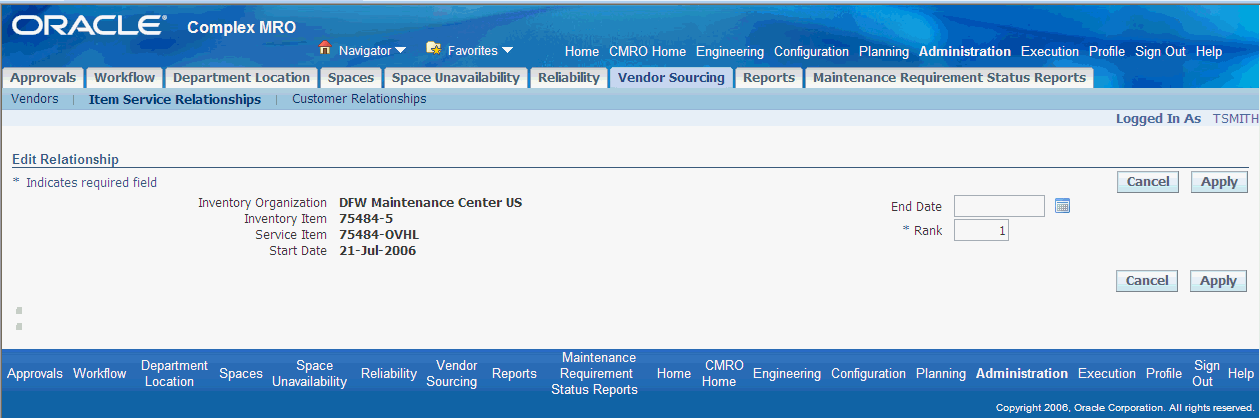Click Administration in the top navigation
Image resolution: width=1260 pixels, height=418 pixels.
point(965,51)
